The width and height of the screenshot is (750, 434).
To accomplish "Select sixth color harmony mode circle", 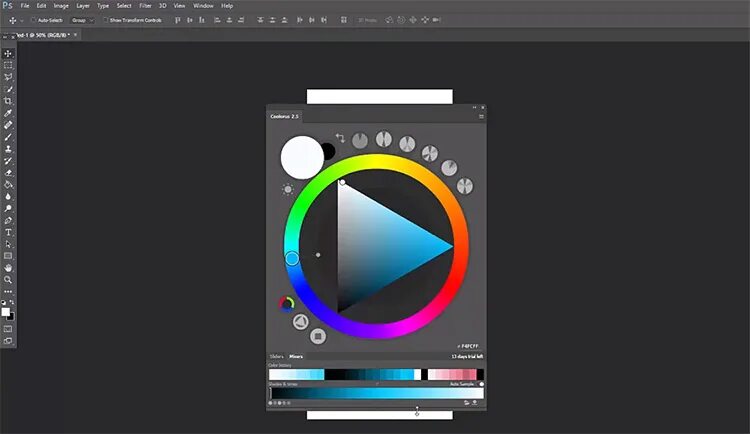I will tap(464, 186).
